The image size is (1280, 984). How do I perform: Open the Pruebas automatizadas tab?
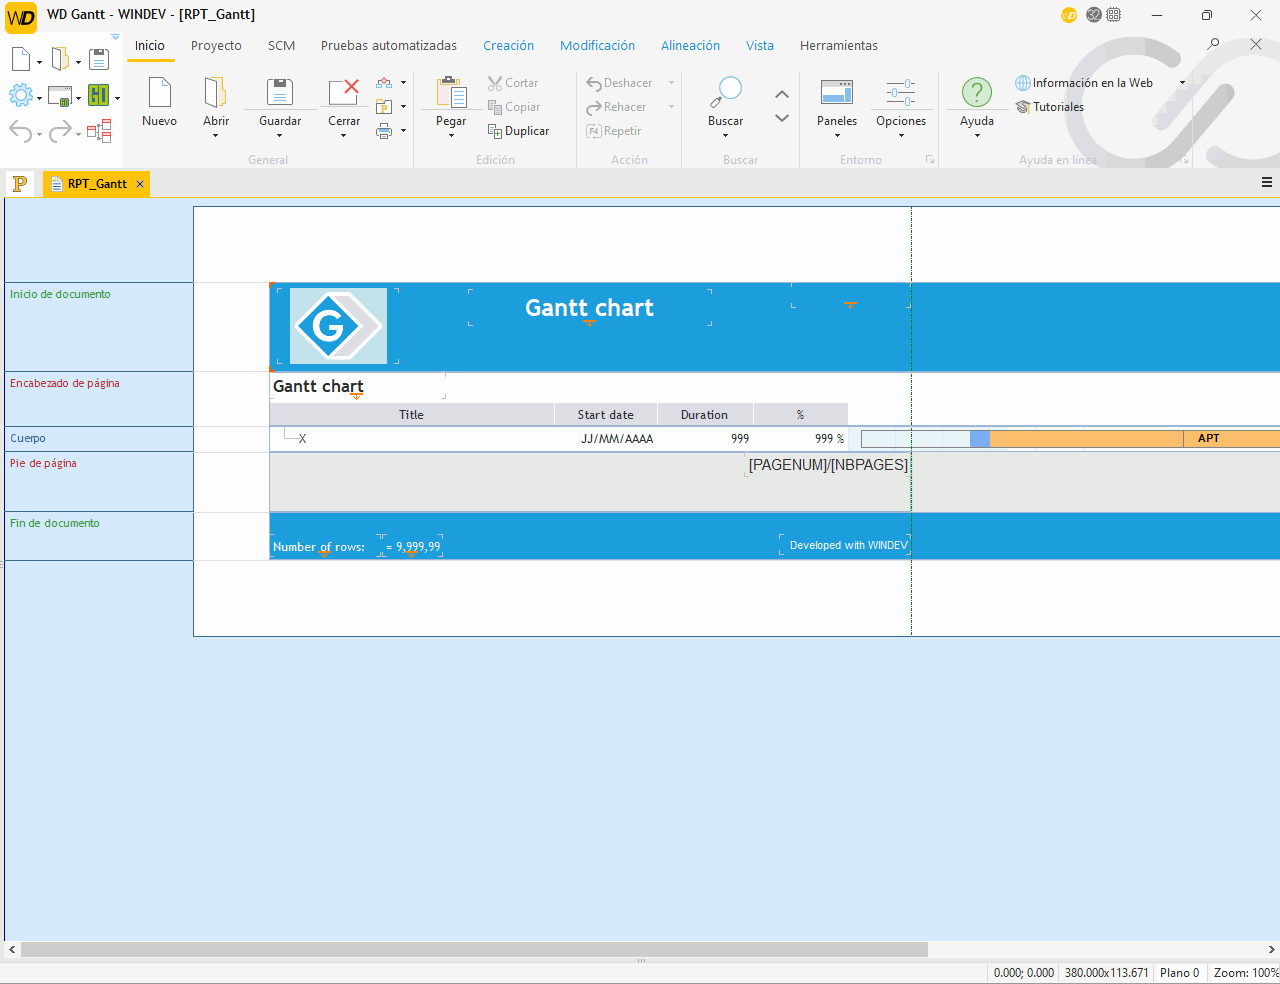(x=389, y=46)
